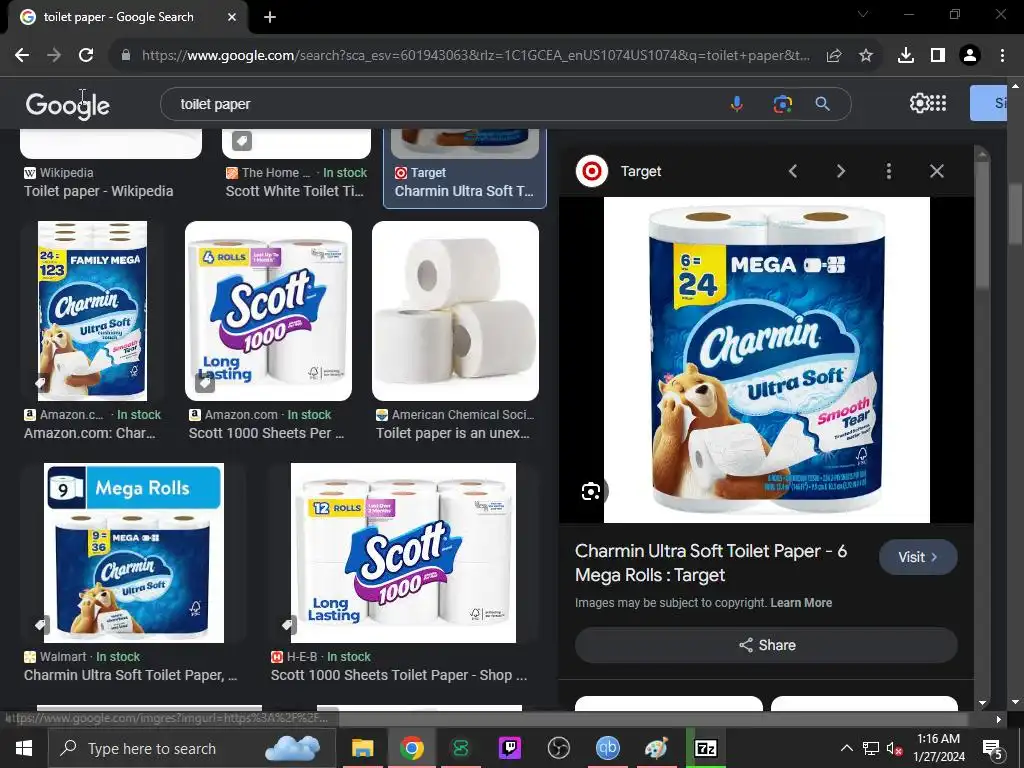Open the Twitch taskbar icon
This screenshot has width=1024, height=768.
click(509, 748)
